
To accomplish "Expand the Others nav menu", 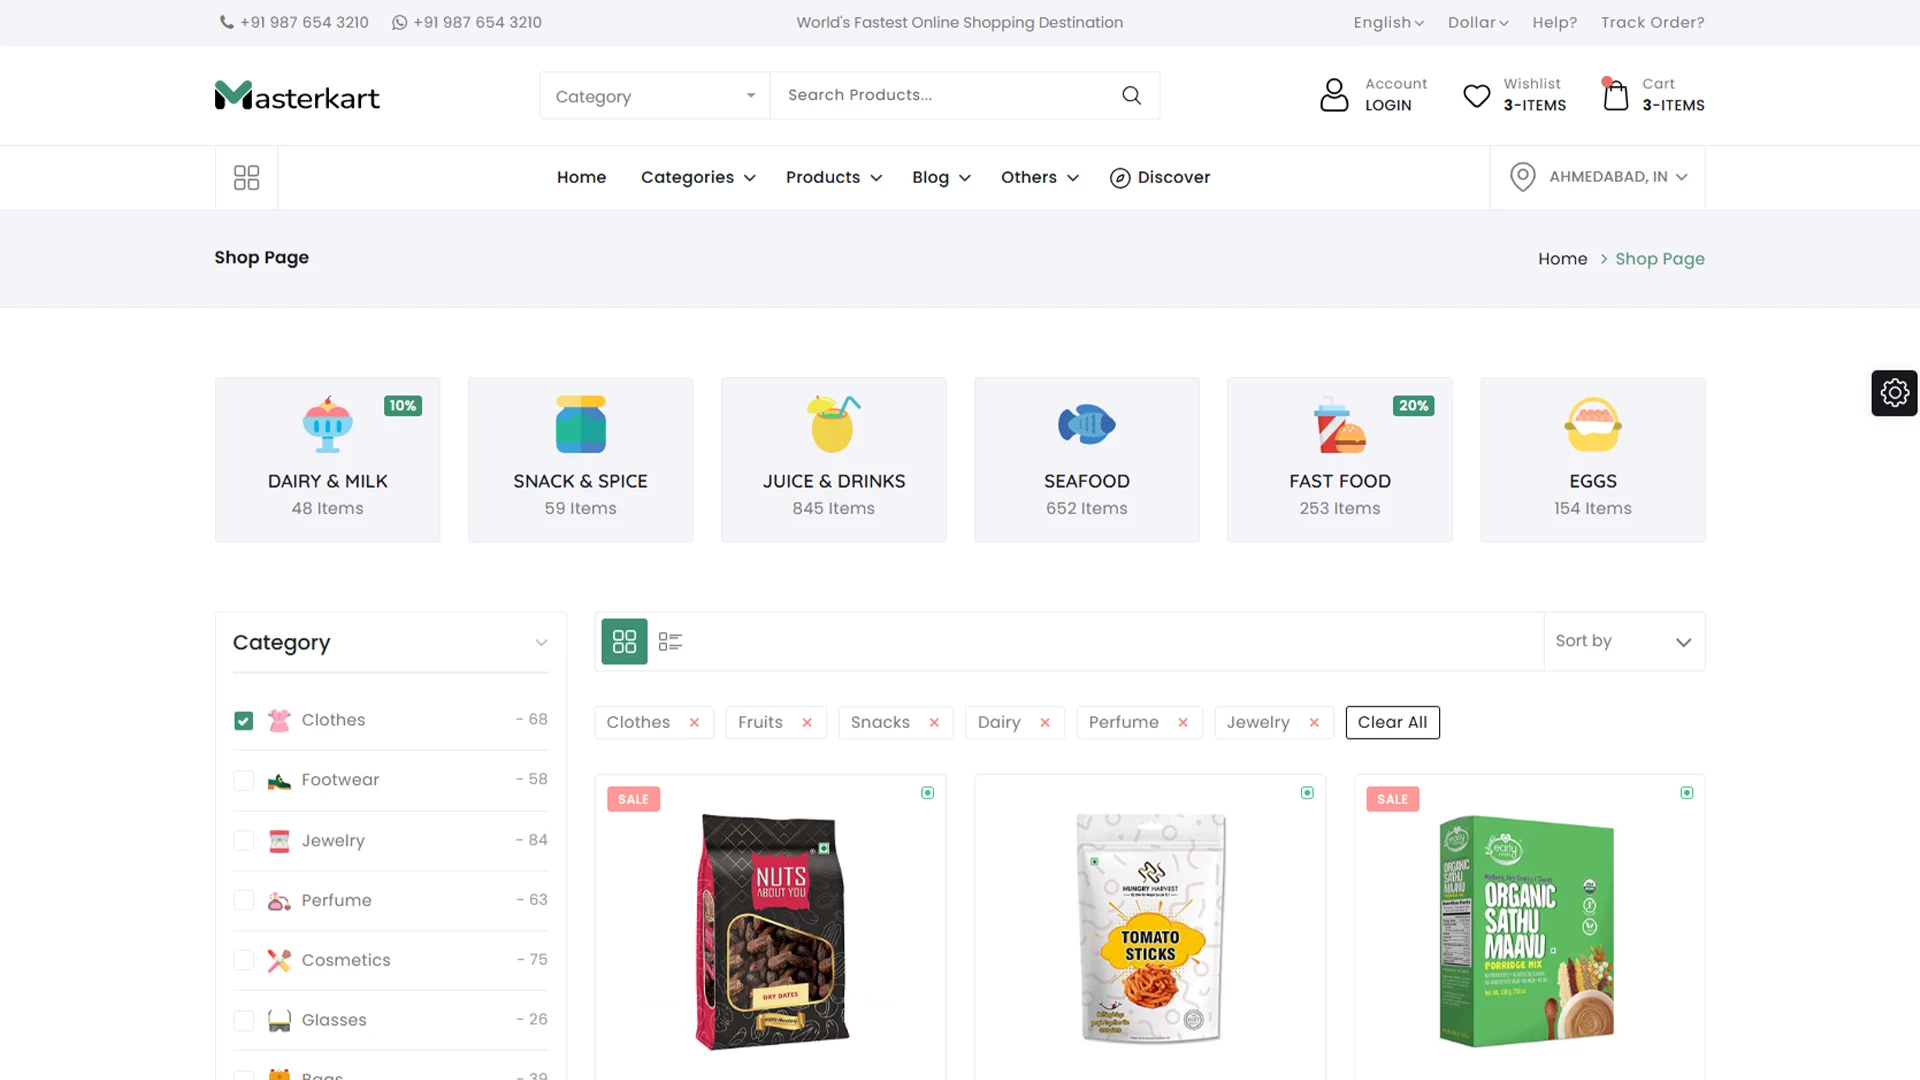I will (1040, 178).
